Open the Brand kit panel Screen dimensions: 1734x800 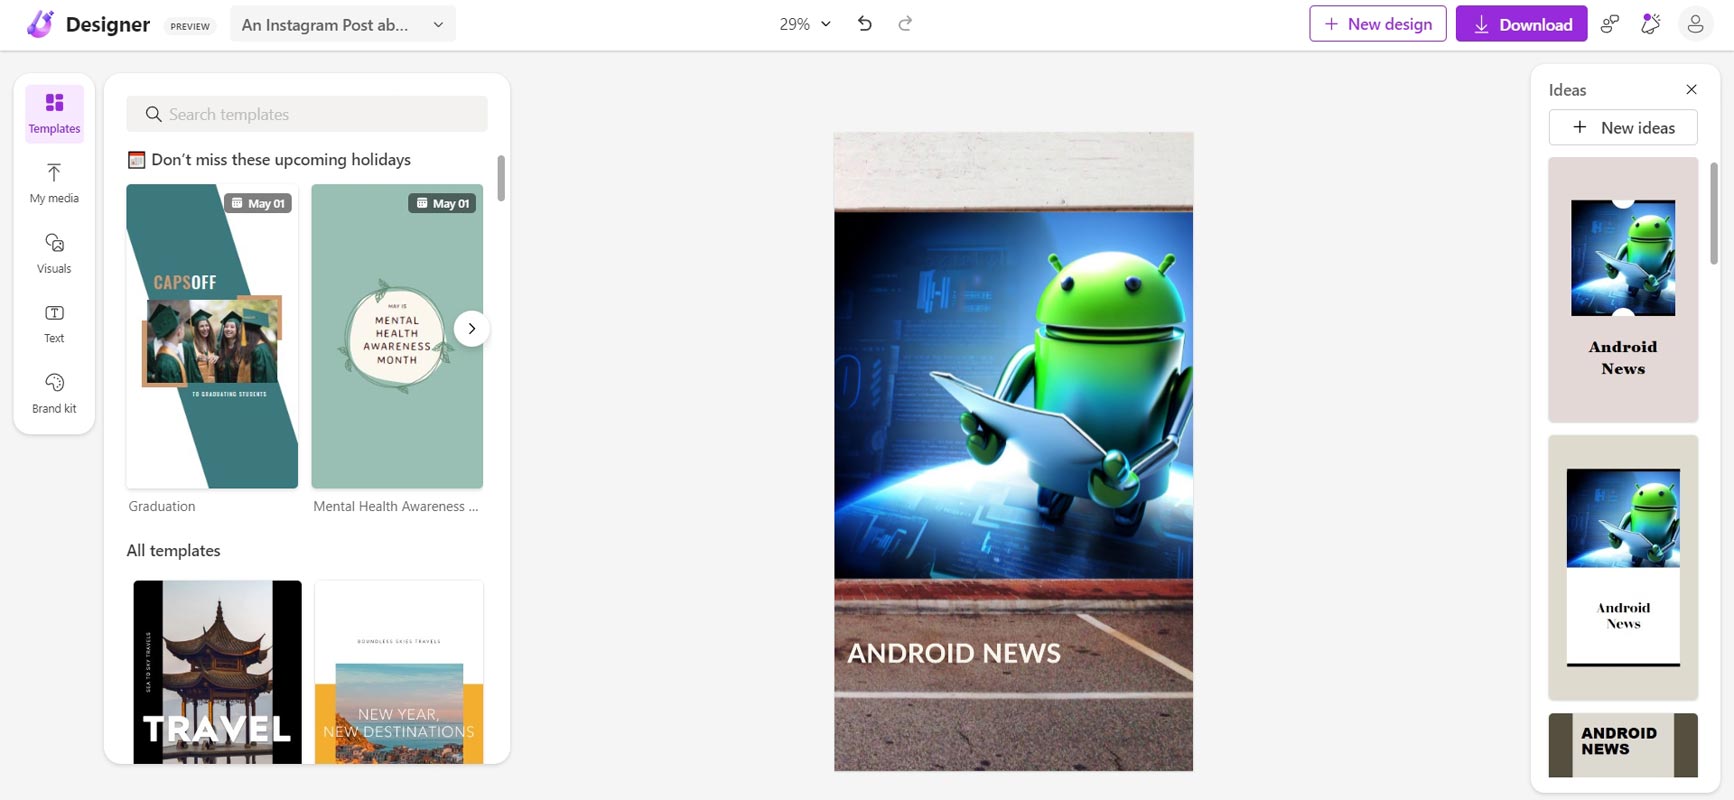coord(54,393)
